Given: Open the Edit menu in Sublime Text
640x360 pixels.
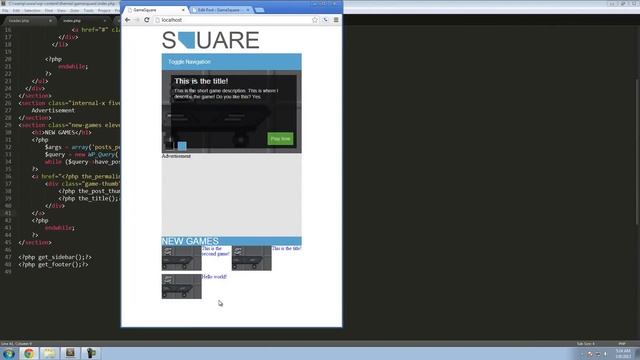Looking at the screenshot, I should [x=16, y=11].
